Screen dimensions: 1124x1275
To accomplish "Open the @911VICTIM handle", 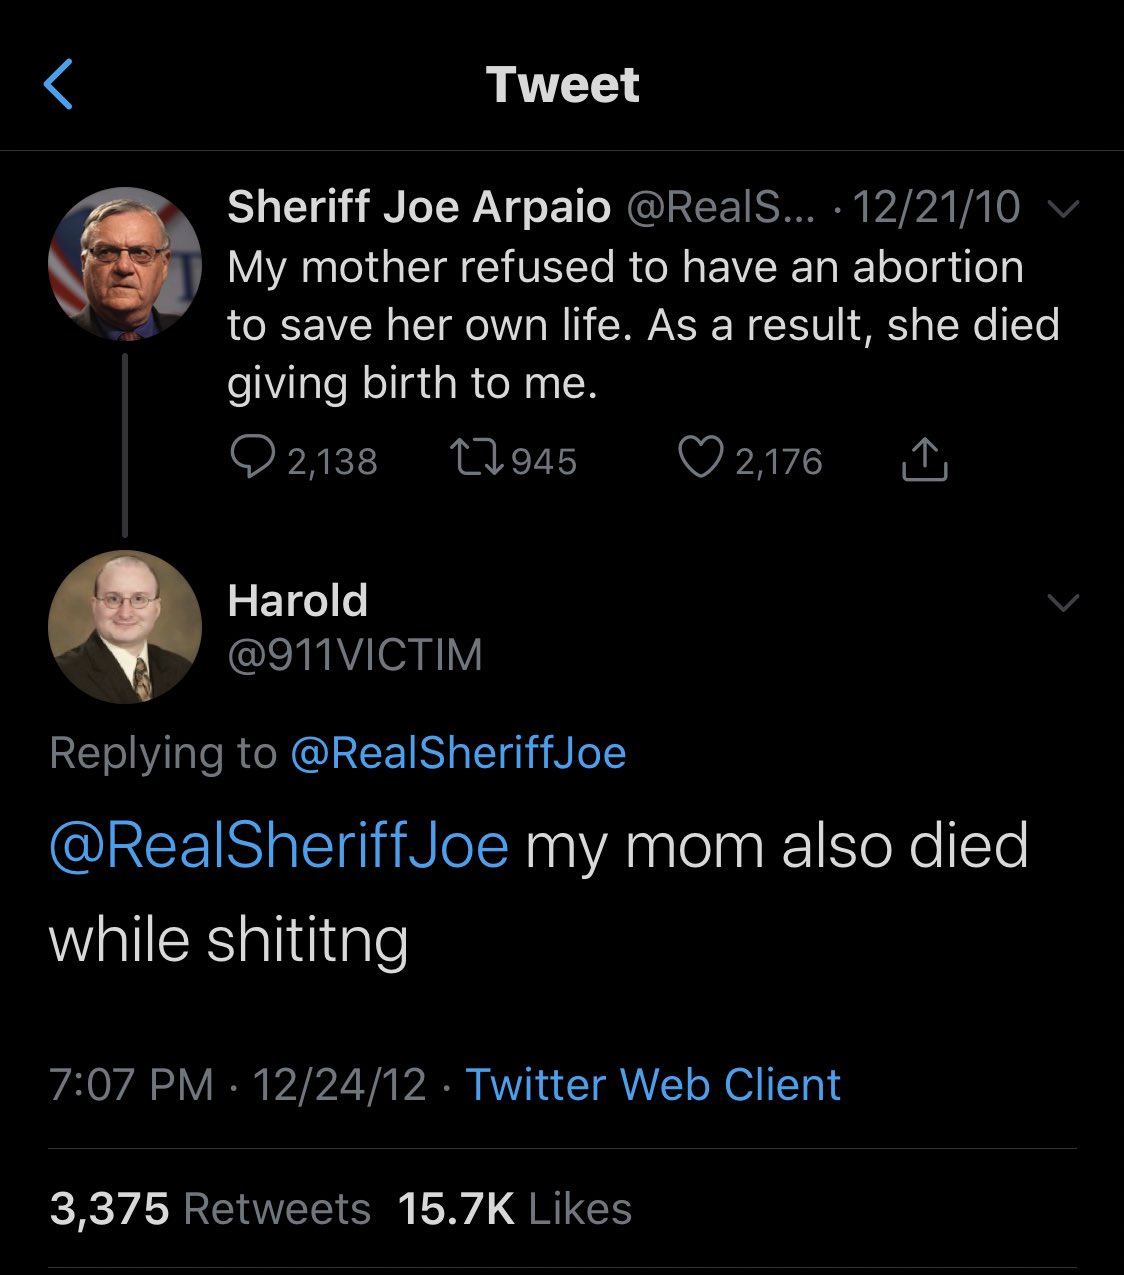I will point(355,655).
